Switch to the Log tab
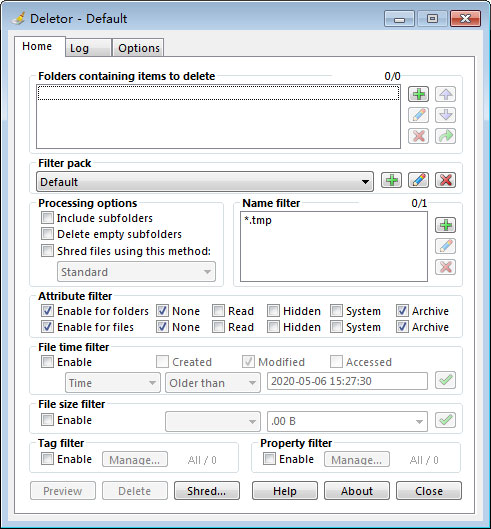The height and width of the screenshot is (529, 491). (88, 48)
